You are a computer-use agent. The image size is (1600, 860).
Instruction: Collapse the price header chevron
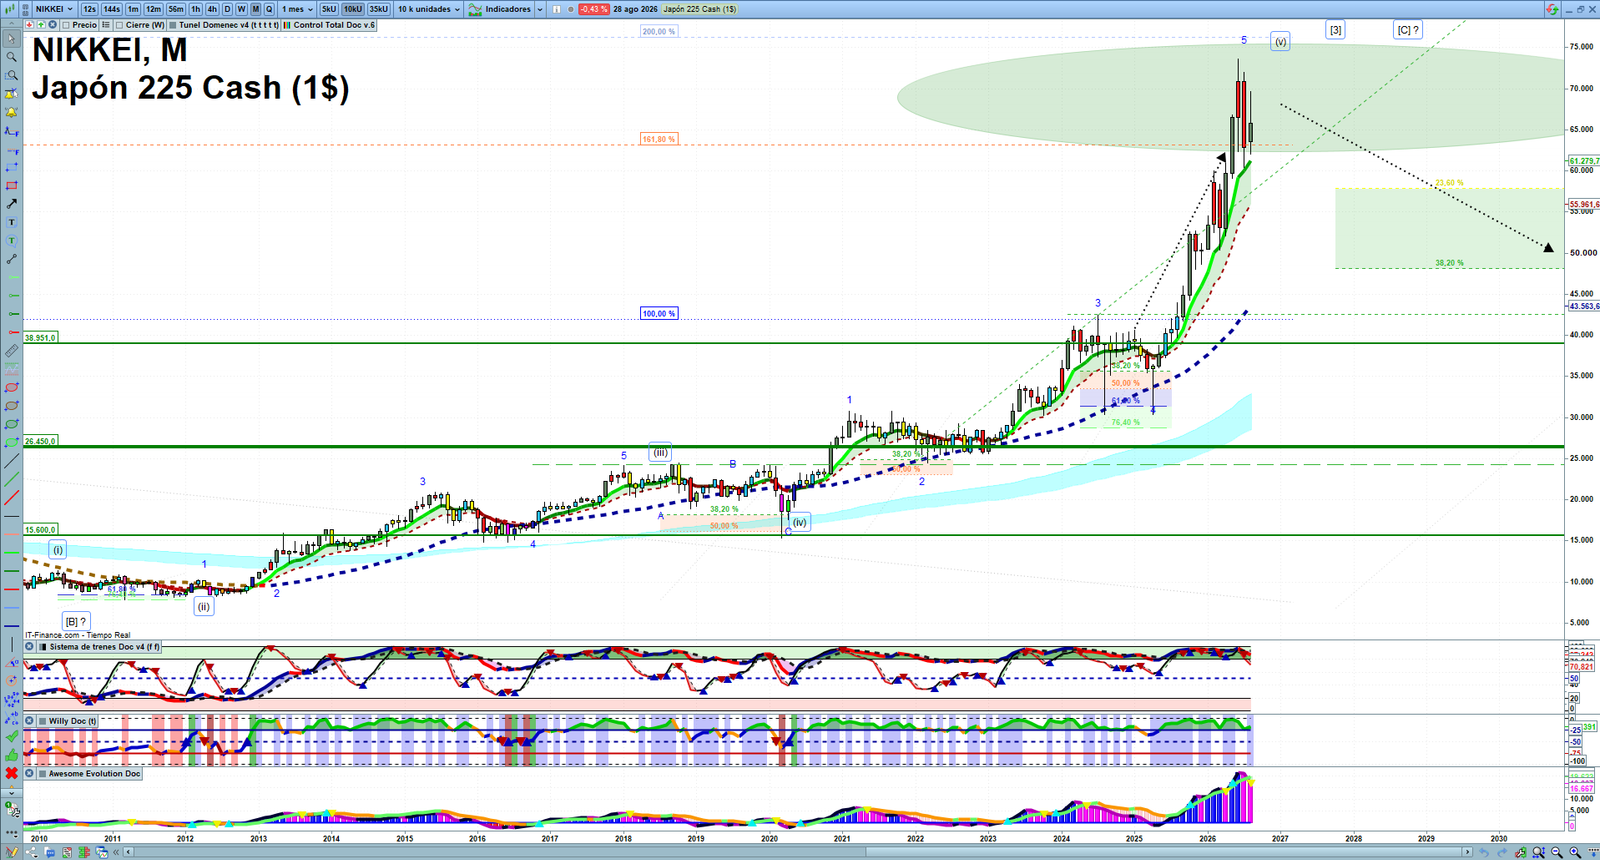click(x=11, y=25)
